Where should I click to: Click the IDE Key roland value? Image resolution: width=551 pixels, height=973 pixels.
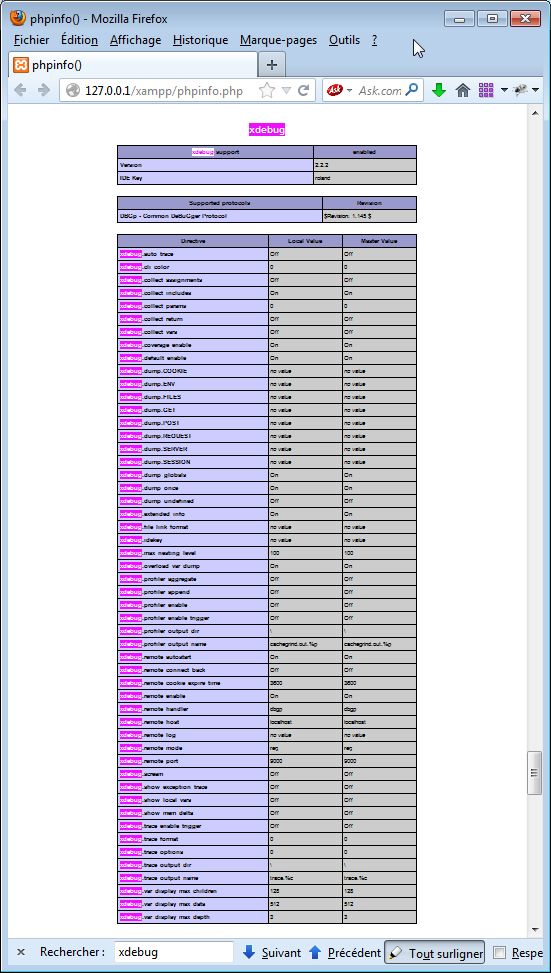click(365, 178)
